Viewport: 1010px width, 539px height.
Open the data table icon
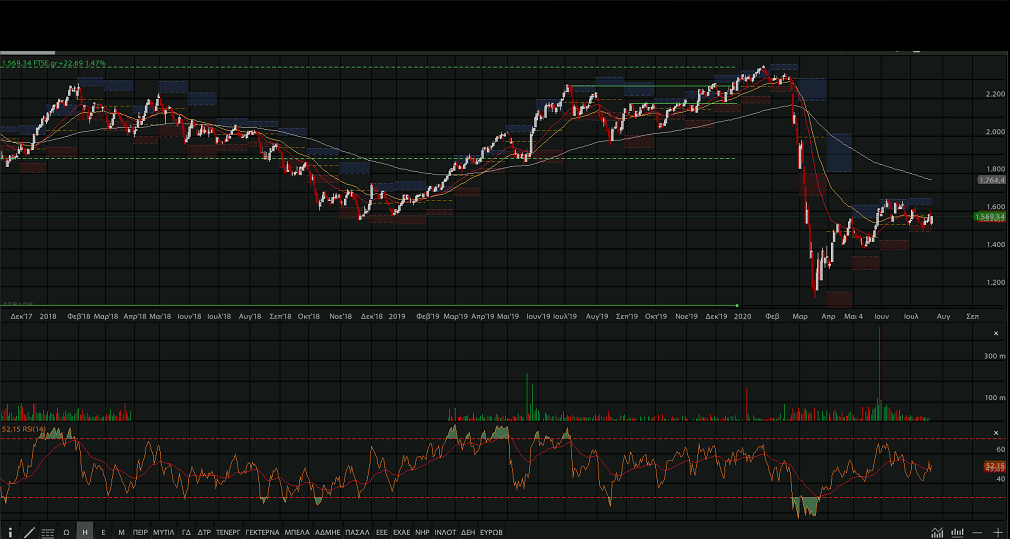tap(47, 532)
